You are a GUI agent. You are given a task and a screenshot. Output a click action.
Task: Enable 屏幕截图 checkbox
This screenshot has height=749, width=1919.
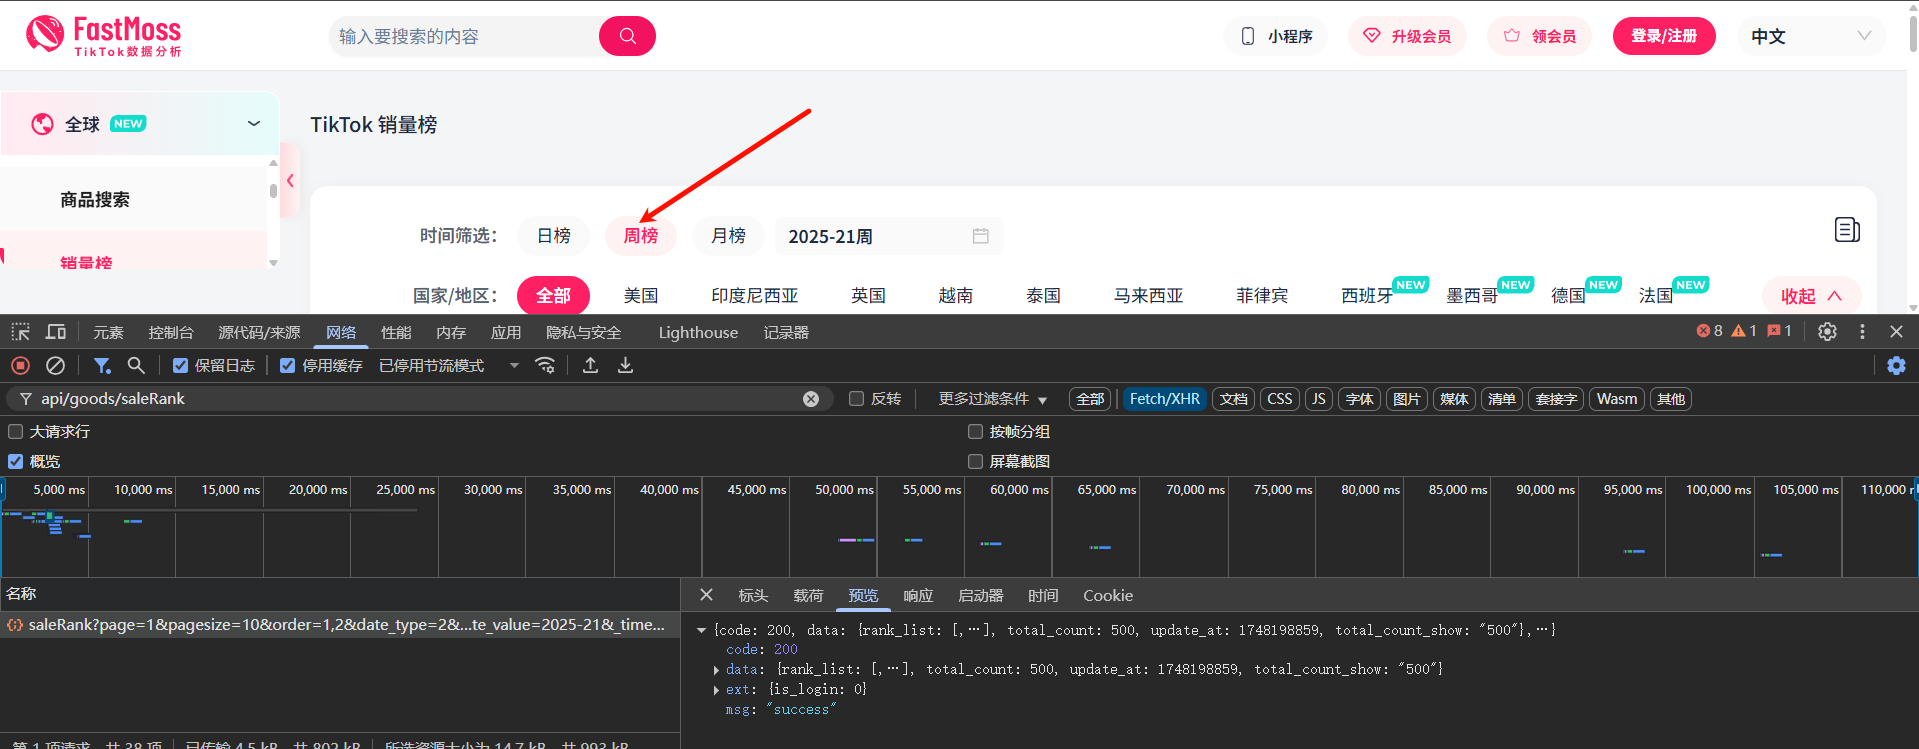click(975, 462)
